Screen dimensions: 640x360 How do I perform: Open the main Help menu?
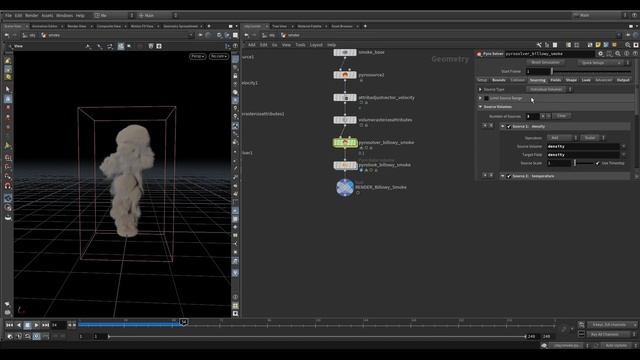point(80,16)
